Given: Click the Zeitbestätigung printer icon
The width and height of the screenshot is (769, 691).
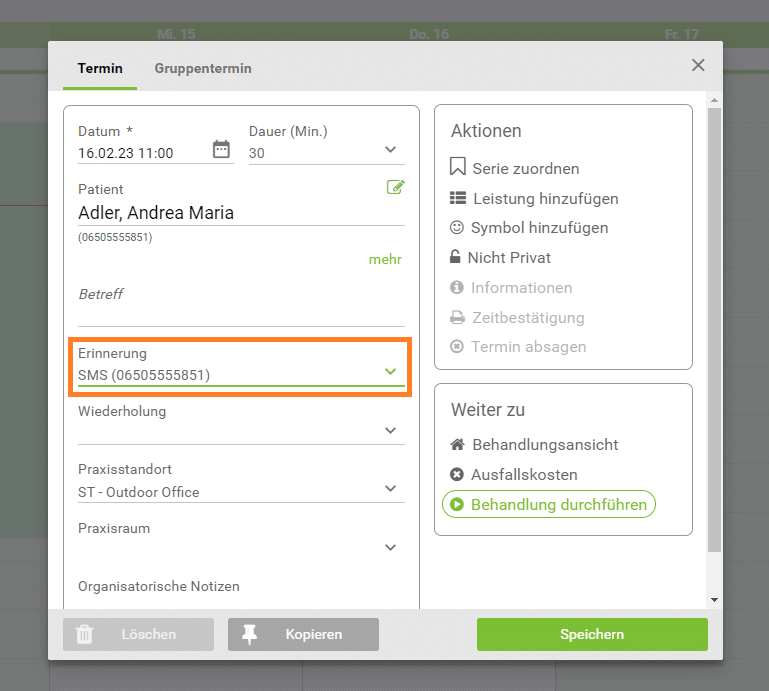Looking at the screenshot, I should click(x=458, y=318).
